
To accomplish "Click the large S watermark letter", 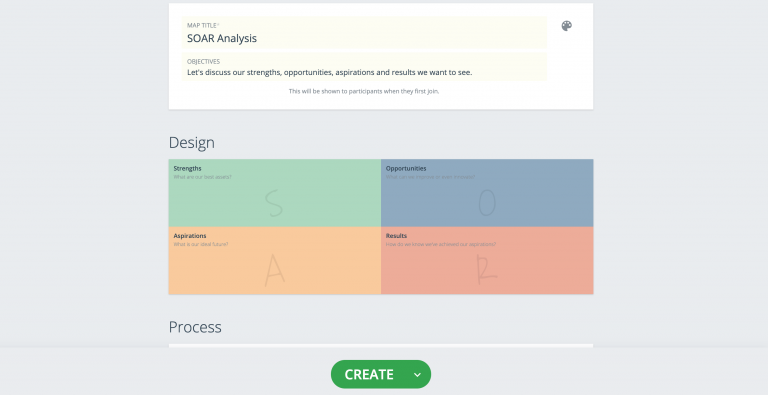I will tap(274, 203).
